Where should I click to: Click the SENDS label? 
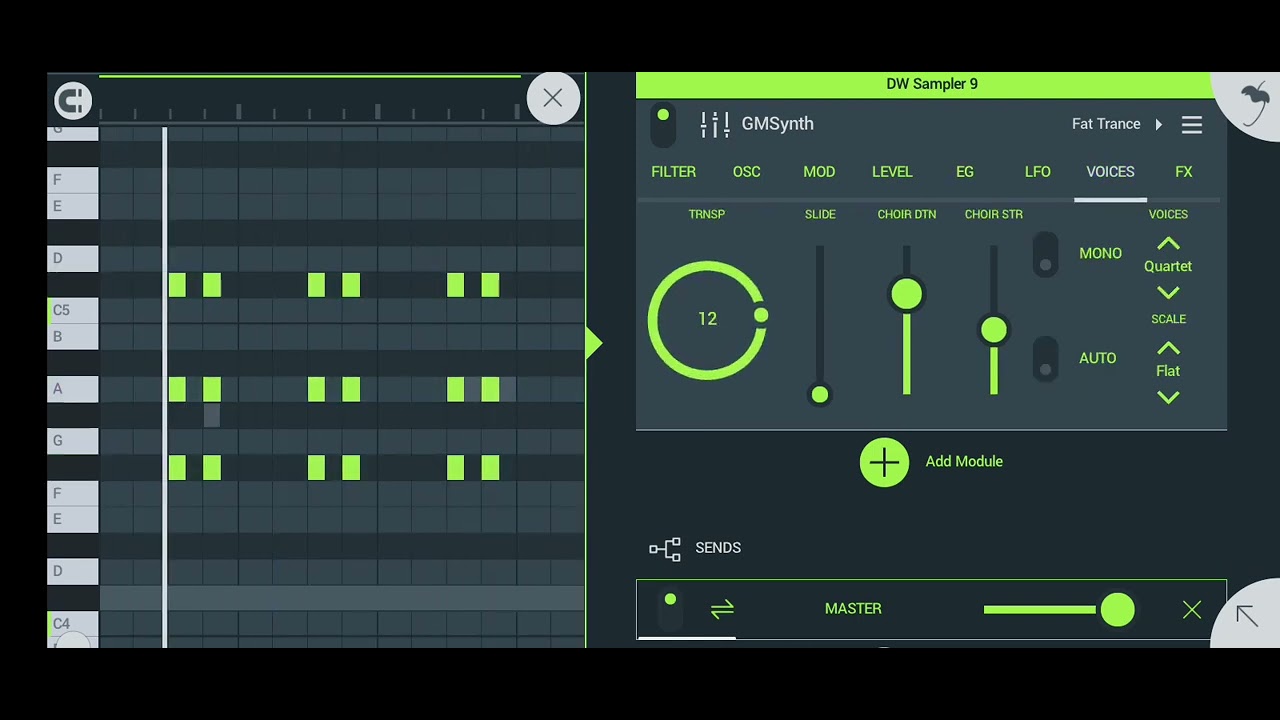718,548
